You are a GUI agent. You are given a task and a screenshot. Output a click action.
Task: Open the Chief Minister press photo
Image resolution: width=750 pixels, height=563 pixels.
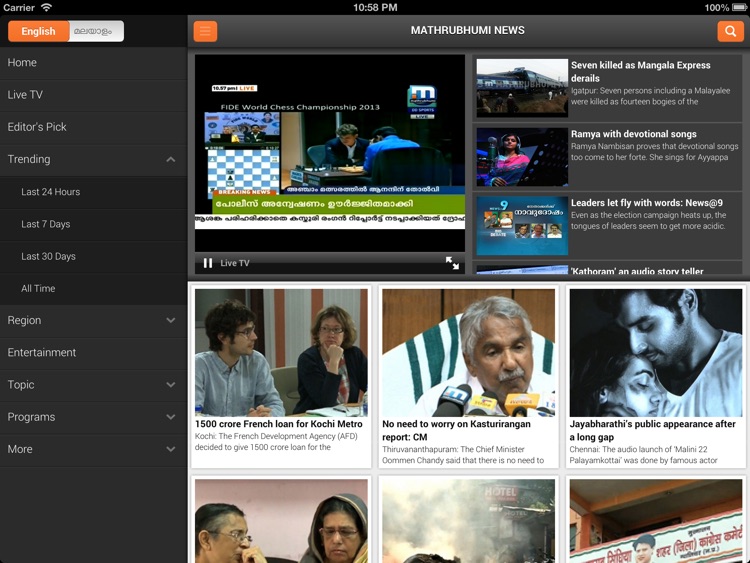(x=469, y=353)
